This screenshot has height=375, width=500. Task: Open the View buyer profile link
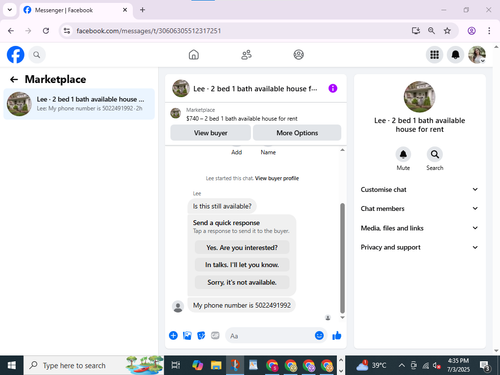tap(277, 178)
